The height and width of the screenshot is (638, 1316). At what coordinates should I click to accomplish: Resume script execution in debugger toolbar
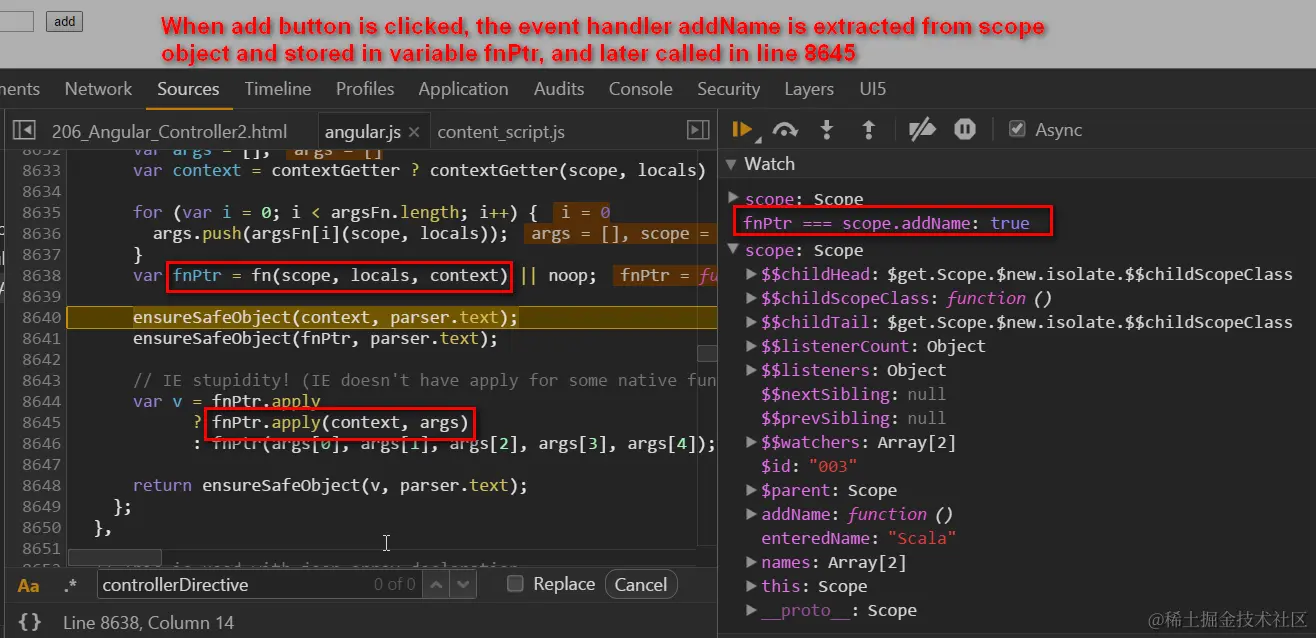click(x=741, y=129)
